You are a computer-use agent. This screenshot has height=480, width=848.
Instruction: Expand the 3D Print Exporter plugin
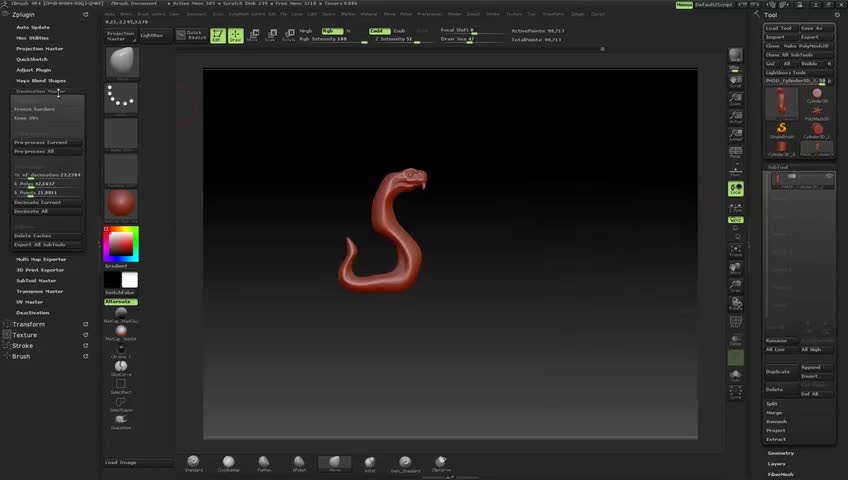40,270
